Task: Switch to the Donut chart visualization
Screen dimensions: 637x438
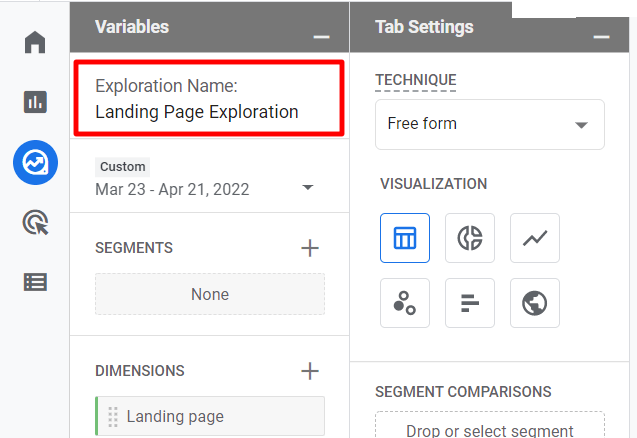Action: pyautogui.click(x=470, y=238)
